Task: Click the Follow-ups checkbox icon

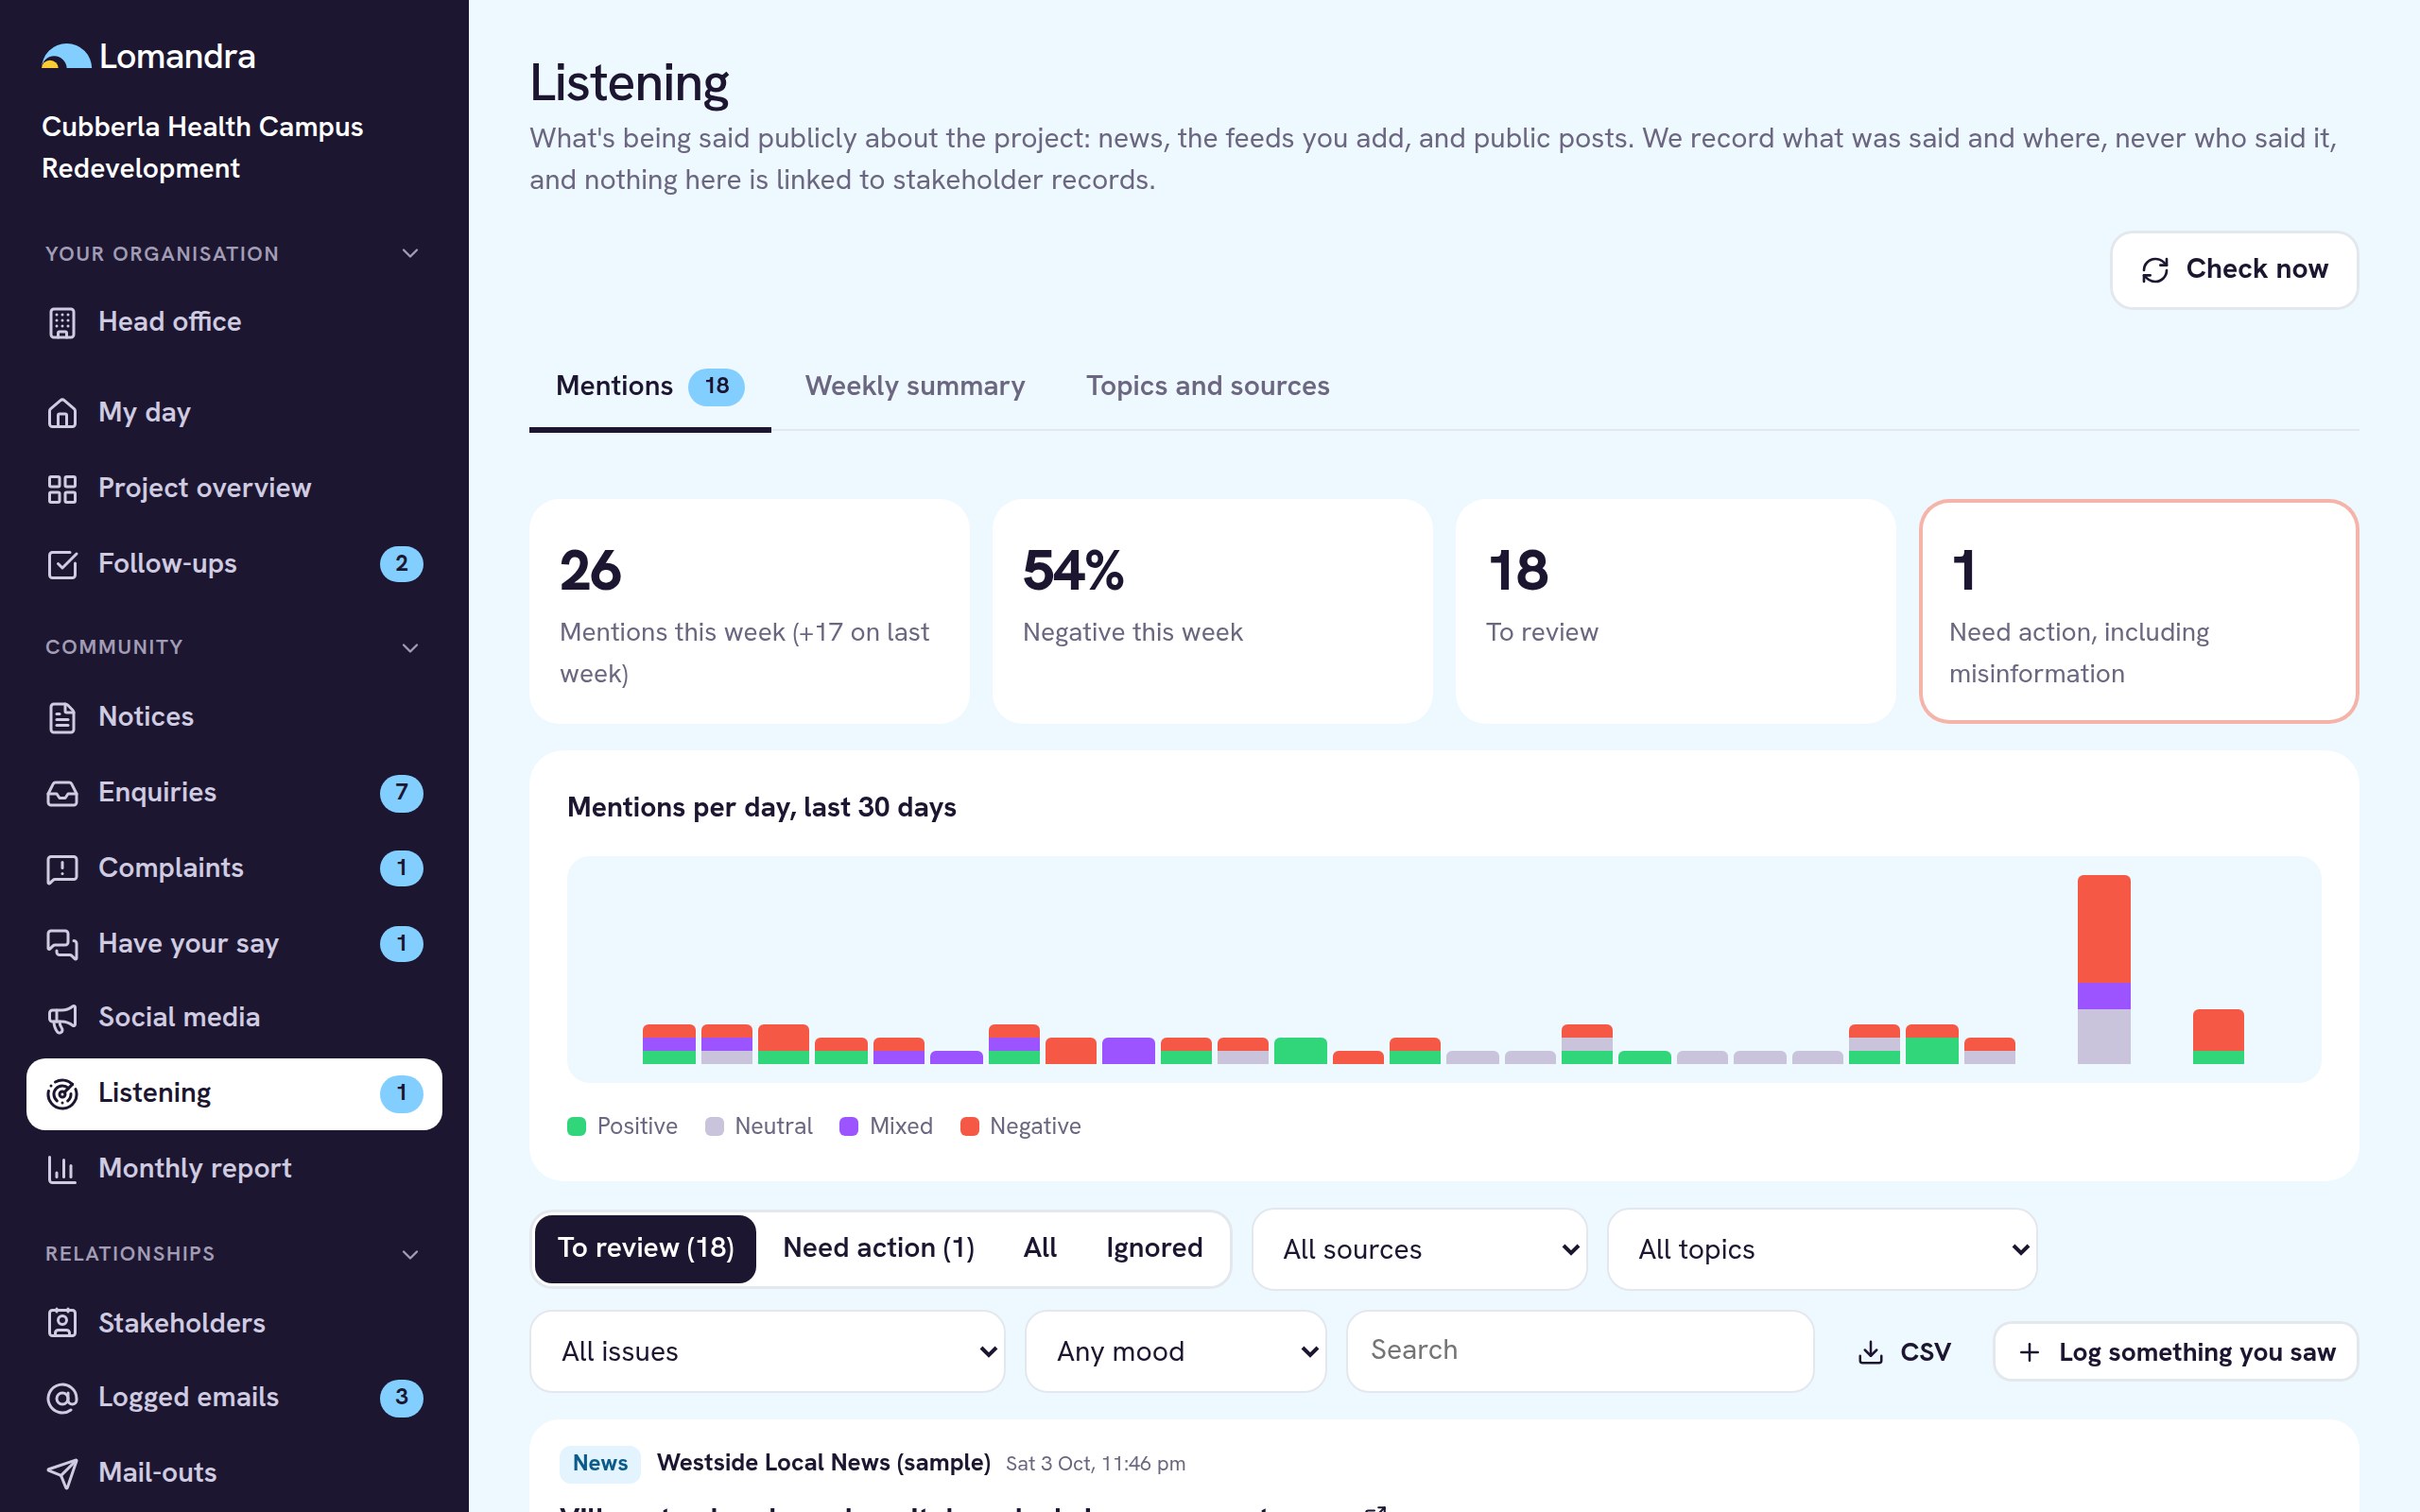Action: pyautogui.click(x=62, y=565)
